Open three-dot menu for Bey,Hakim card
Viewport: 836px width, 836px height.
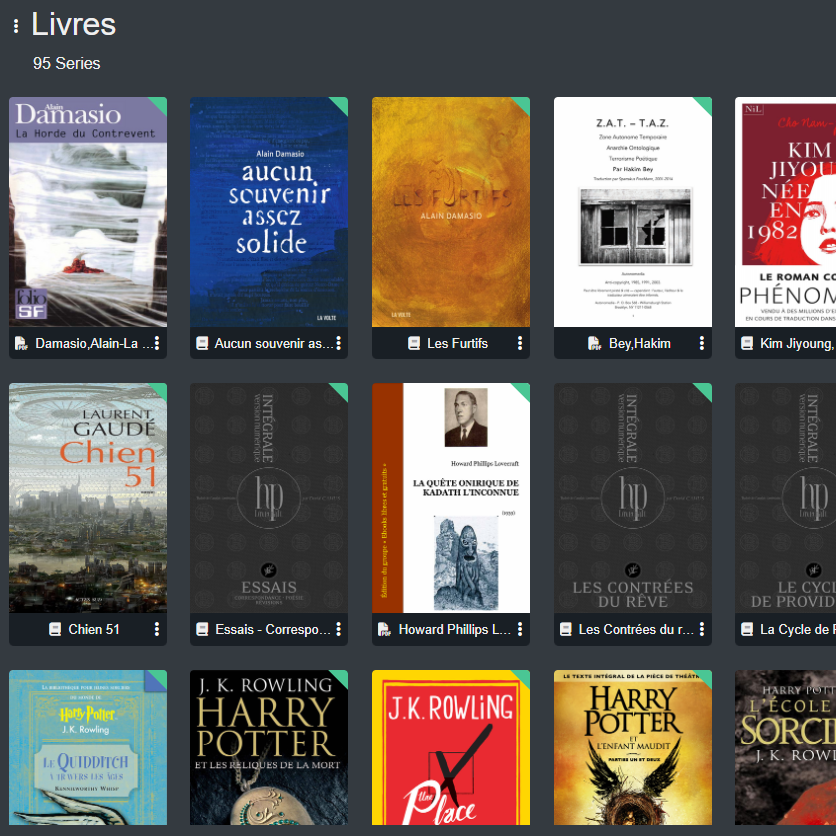pyautogui.click(x=702, y=343)
